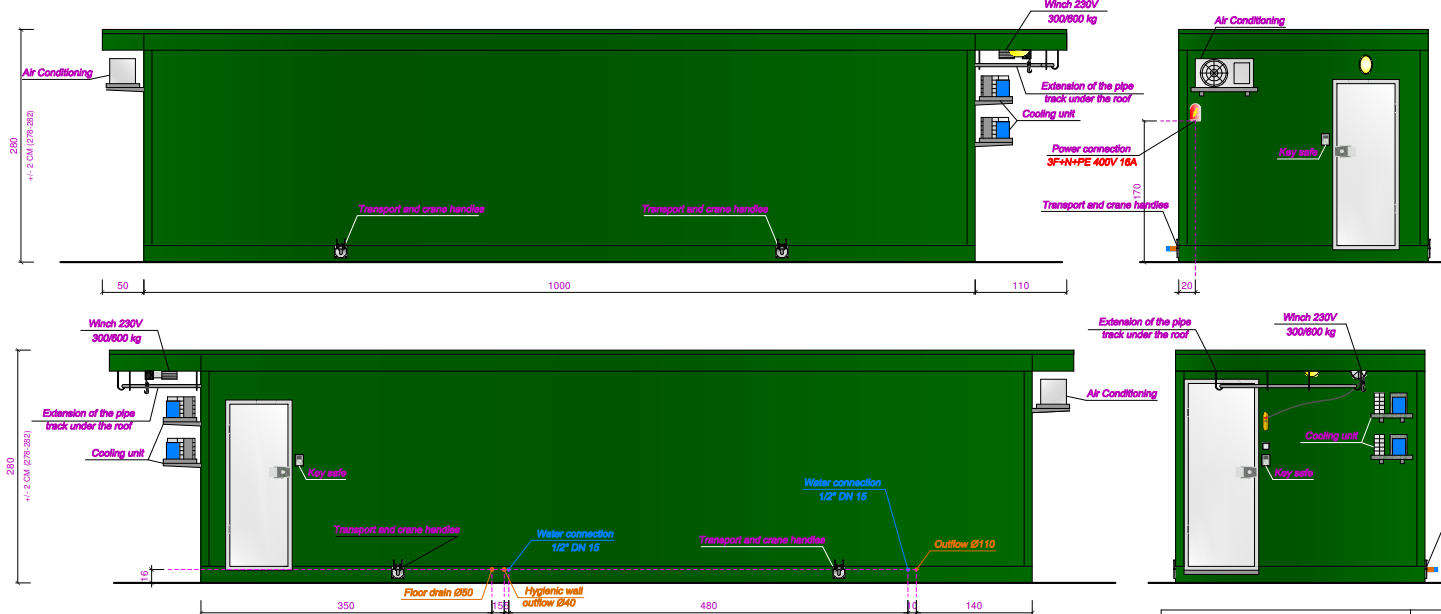Select the 350 dimension value

pyautogui.click(x=345, y=606)
